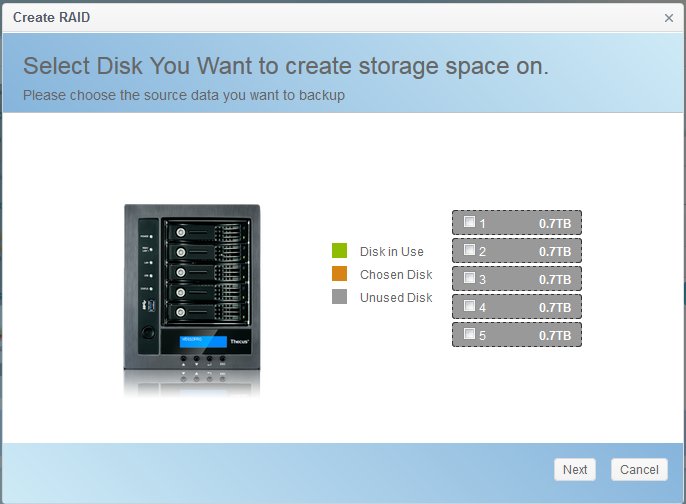Tick the disk 3 checkbox
The width and height of the screenshot is (686, 504).
470,279
